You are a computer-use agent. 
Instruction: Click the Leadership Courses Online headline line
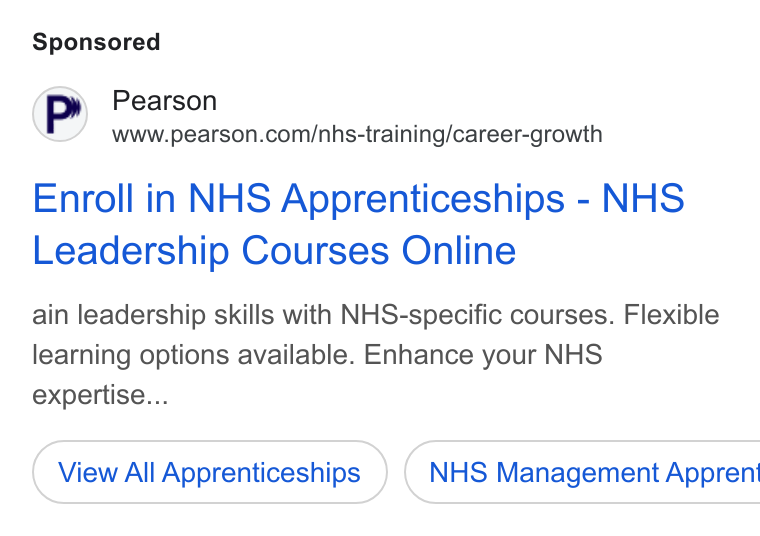[x=274, y=251]
